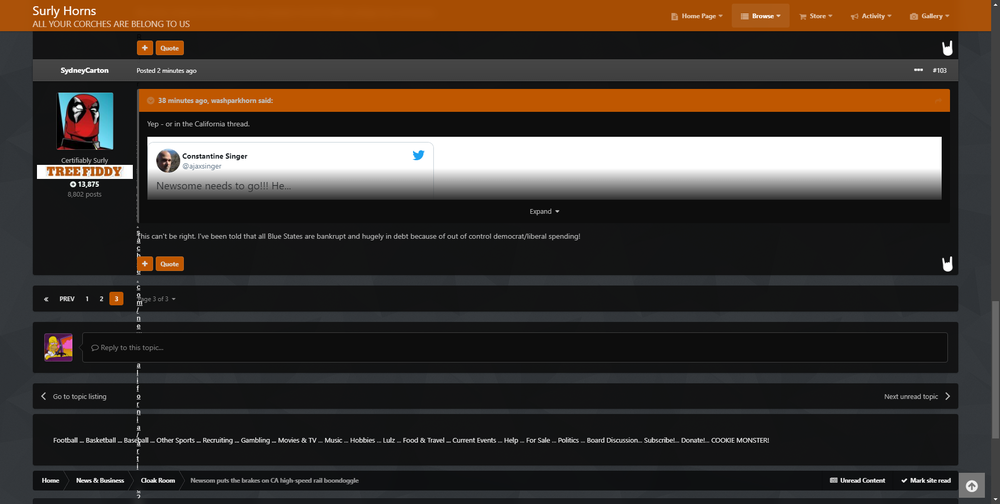Click the TREEFIDDY rank badge
The image size is (1000, 504).
coord(85,172)
